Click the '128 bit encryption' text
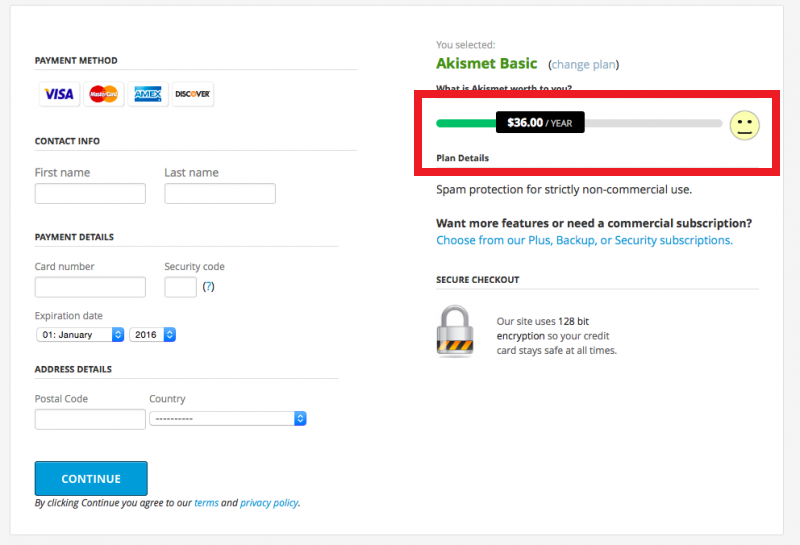Viewport: 800px width, 545px height. pos(543,329)
